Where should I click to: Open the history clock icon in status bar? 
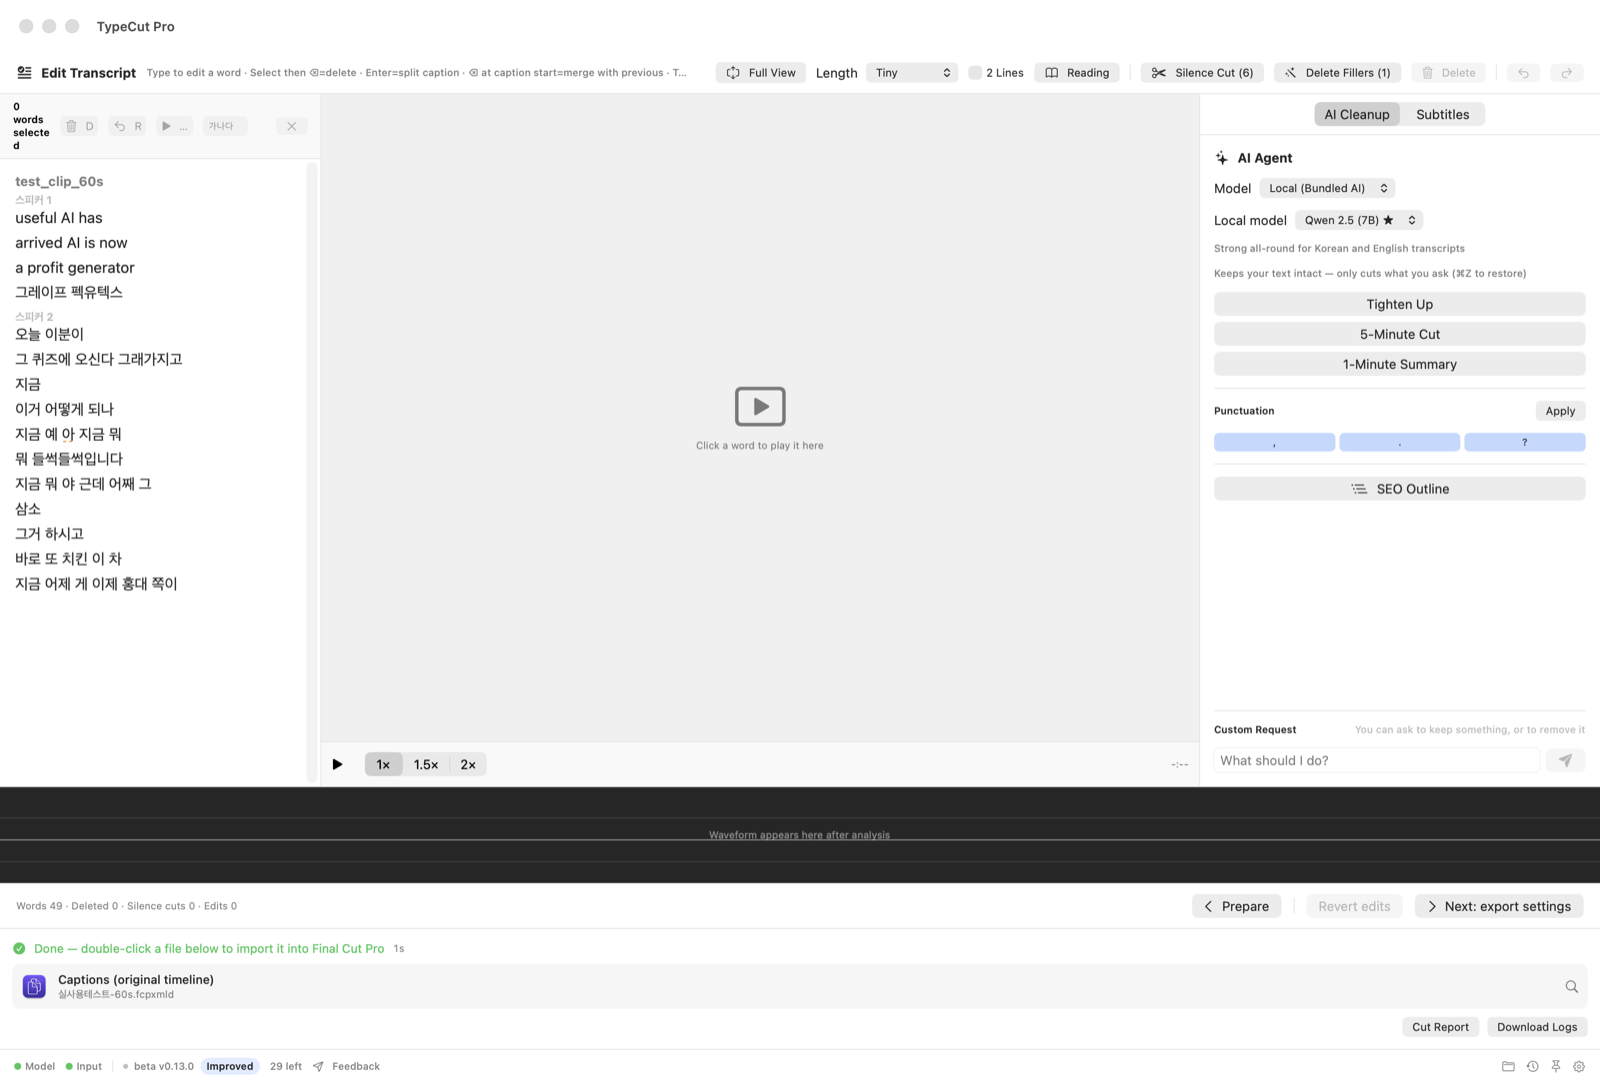point(1532,1067)
